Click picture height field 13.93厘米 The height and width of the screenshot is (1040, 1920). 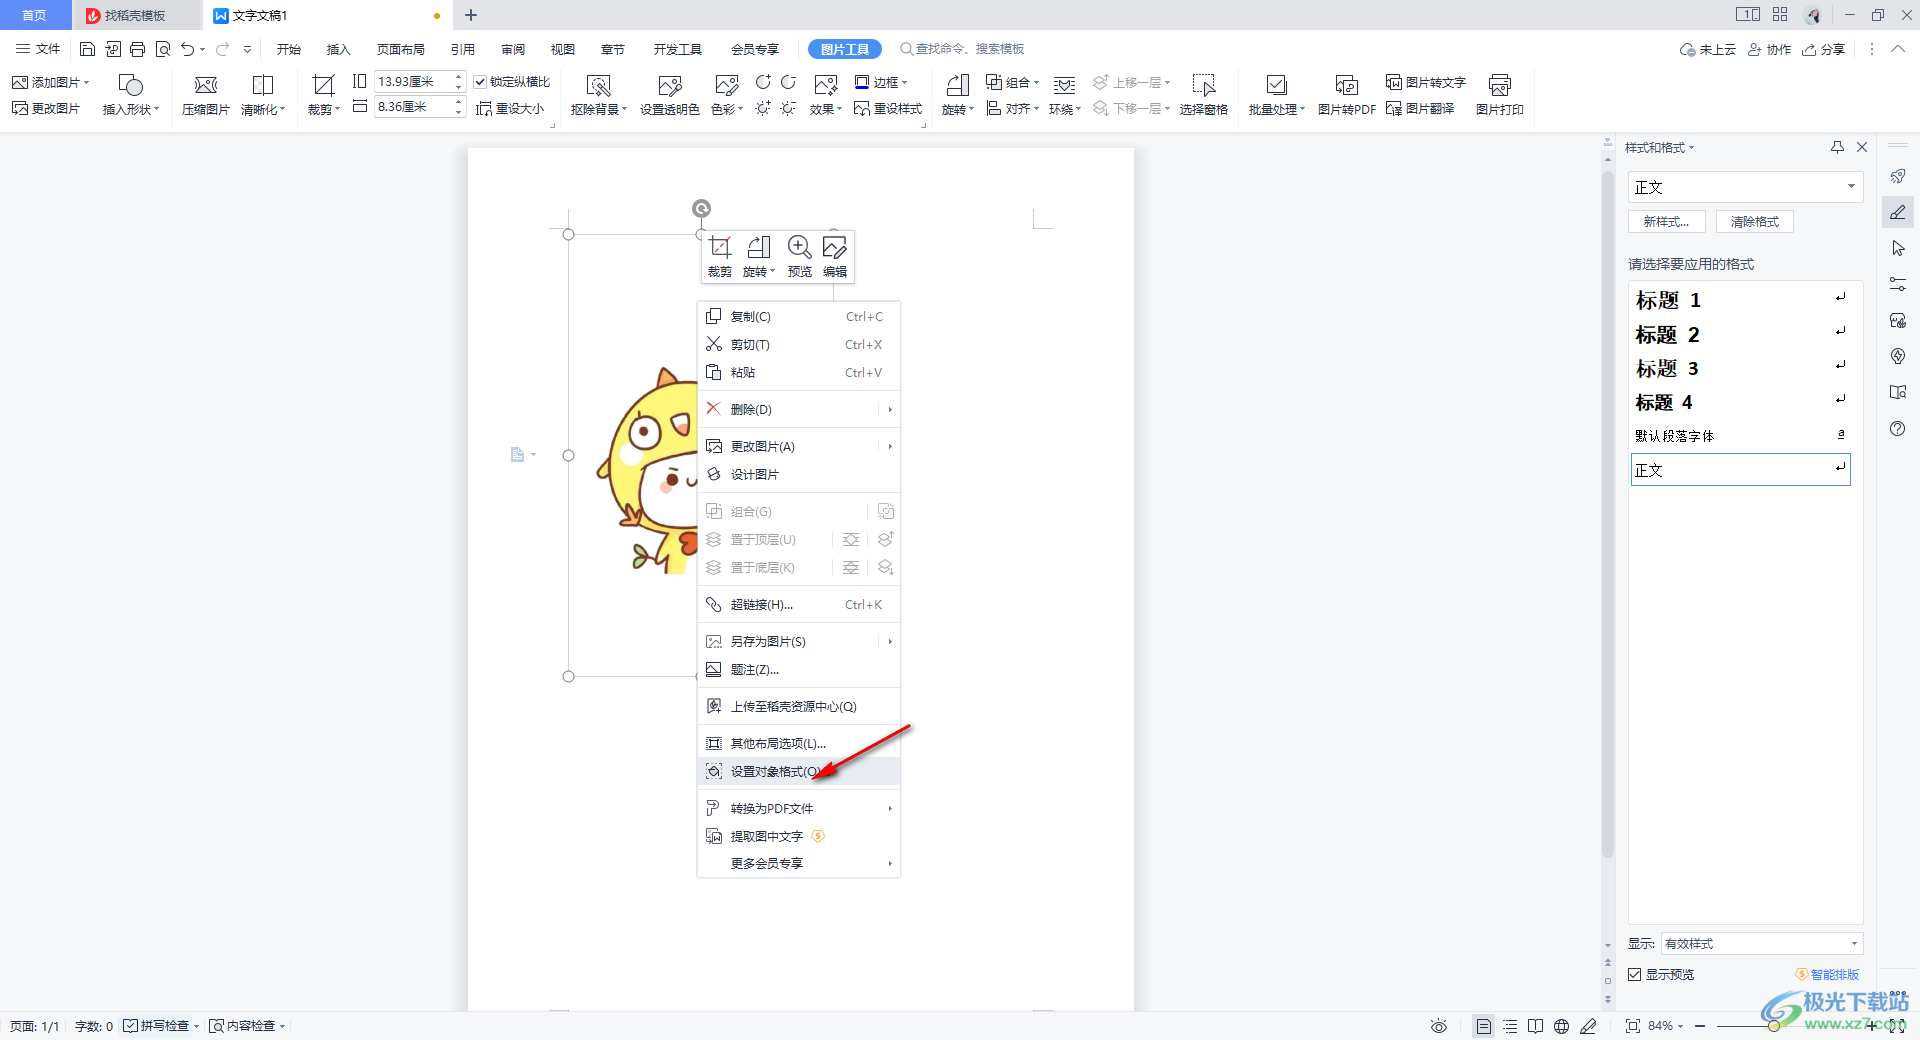click(x=413, y=81)
